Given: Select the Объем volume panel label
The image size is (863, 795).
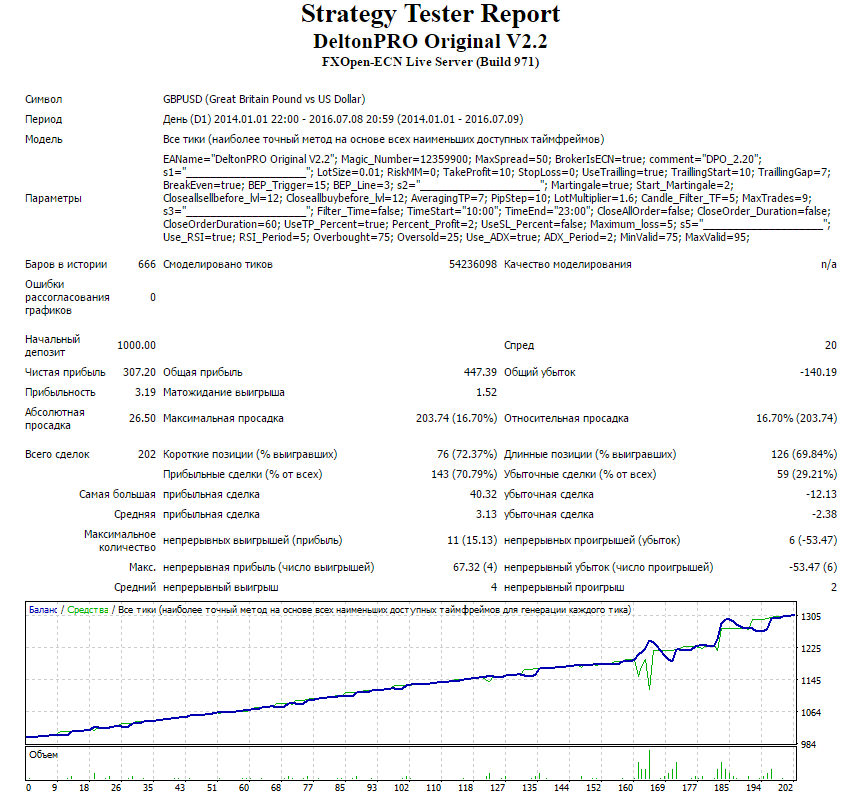Looking at the screenshot, I should click(x=43, y=755).
